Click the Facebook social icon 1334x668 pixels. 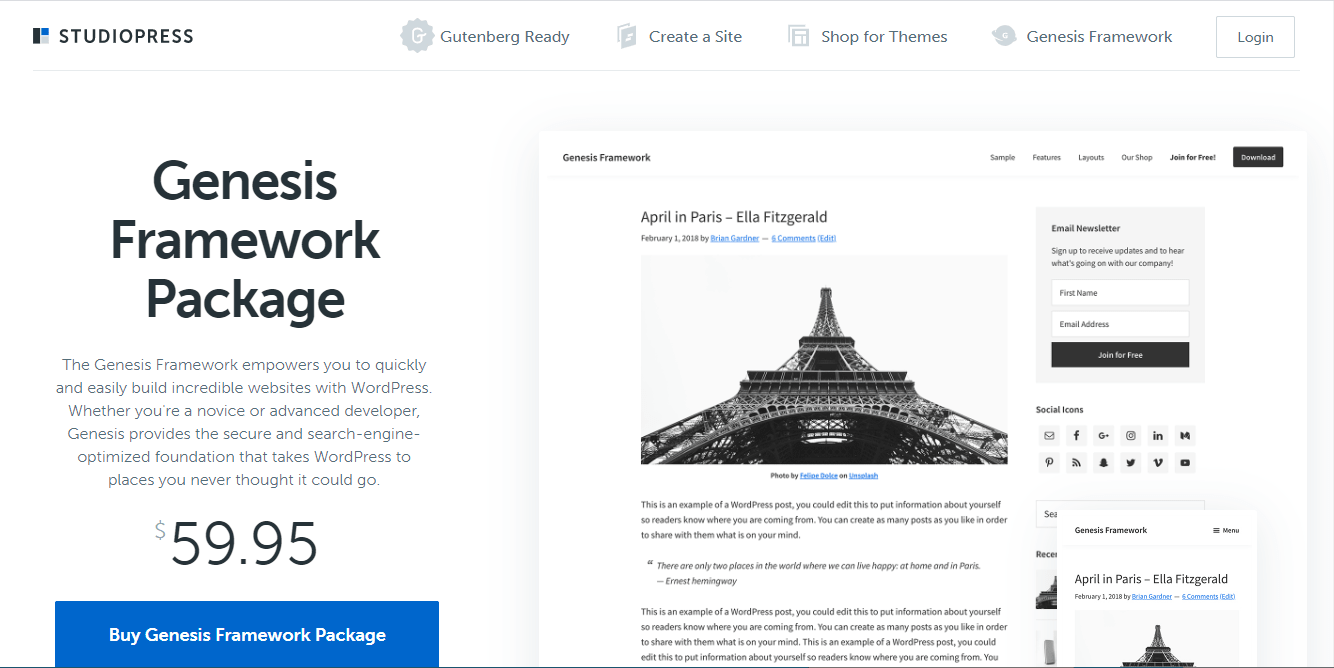coord(1076,435)
